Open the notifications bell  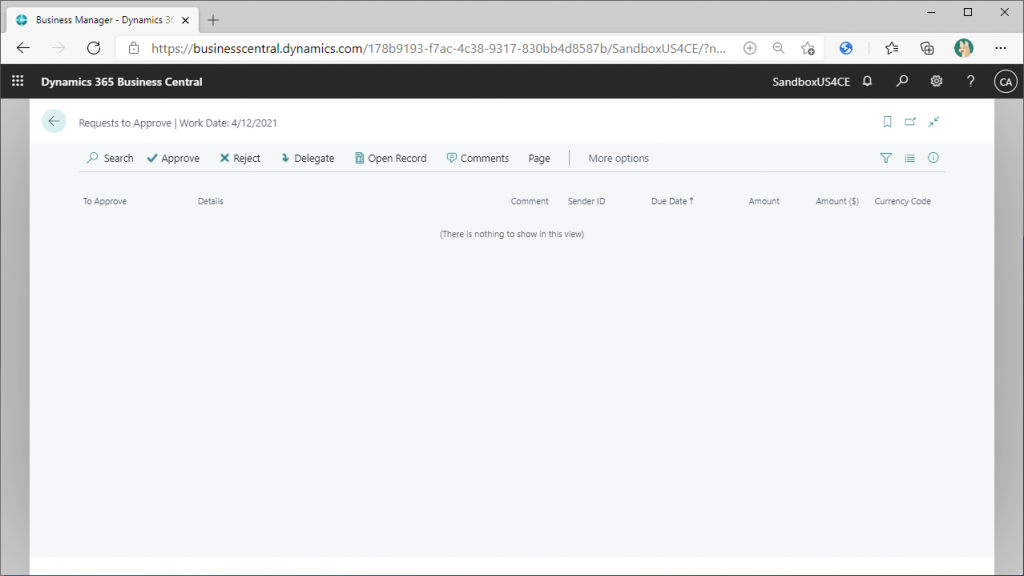pyautogui.click(x=867, y=82)
